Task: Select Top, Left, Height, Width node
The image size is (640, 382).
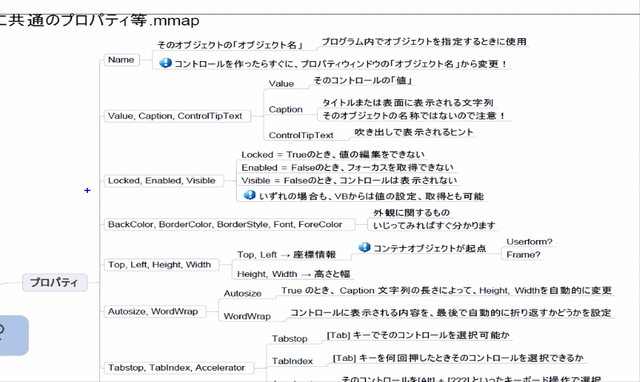Action: (160, 264)
